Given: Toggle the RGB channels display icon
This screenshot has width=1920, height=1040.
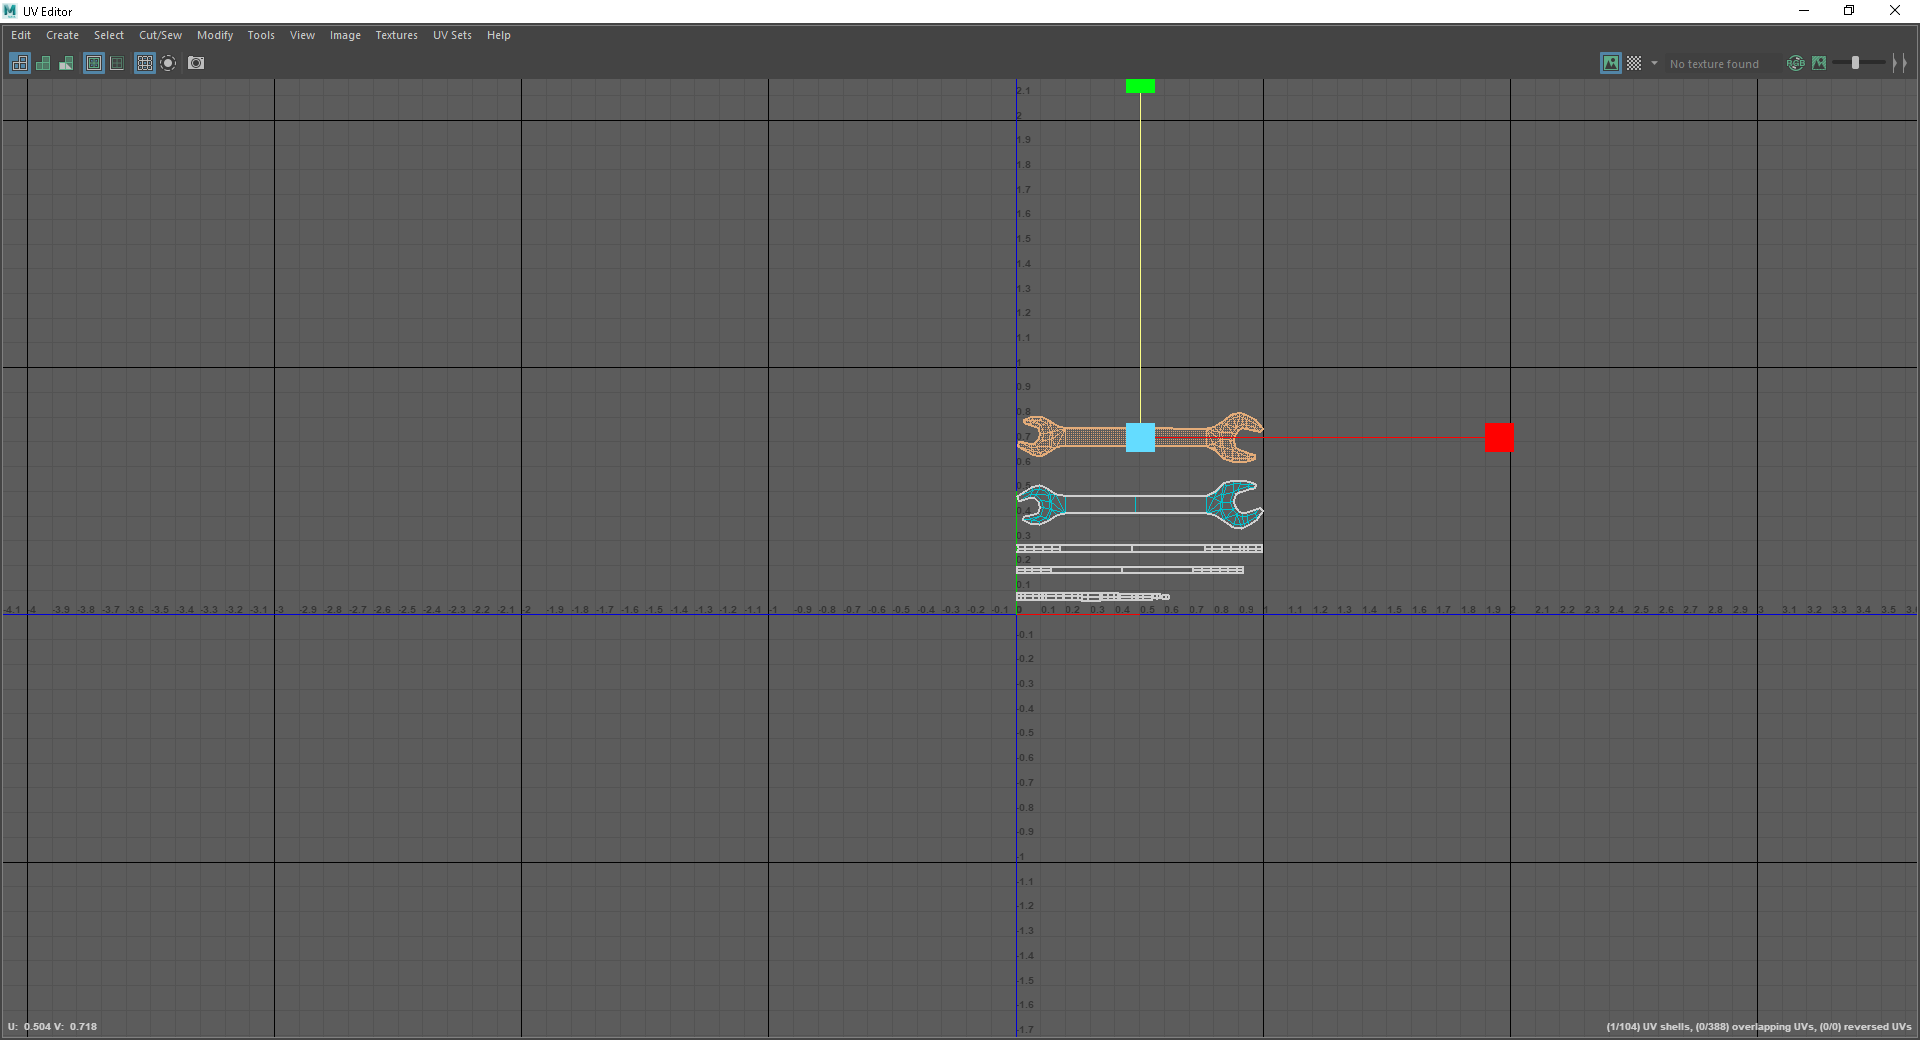Looking at the screenshot, I should 1796,63.
